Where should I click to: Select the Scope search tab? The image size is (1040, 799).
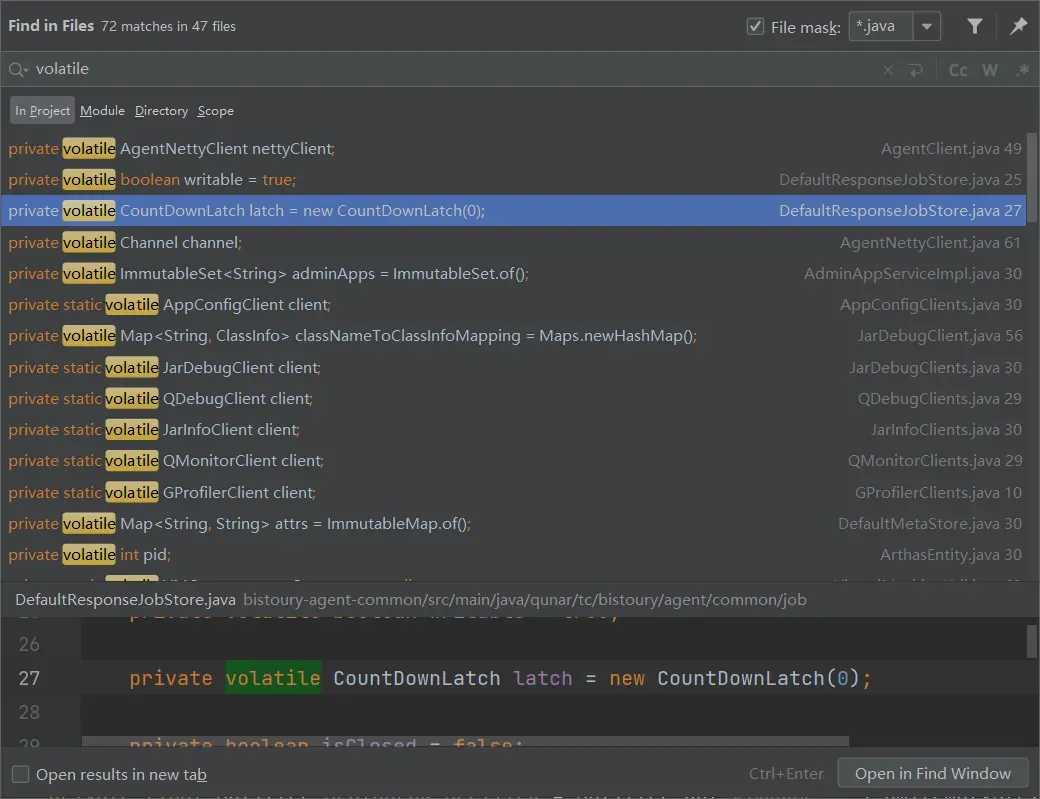tap(215, 111)
